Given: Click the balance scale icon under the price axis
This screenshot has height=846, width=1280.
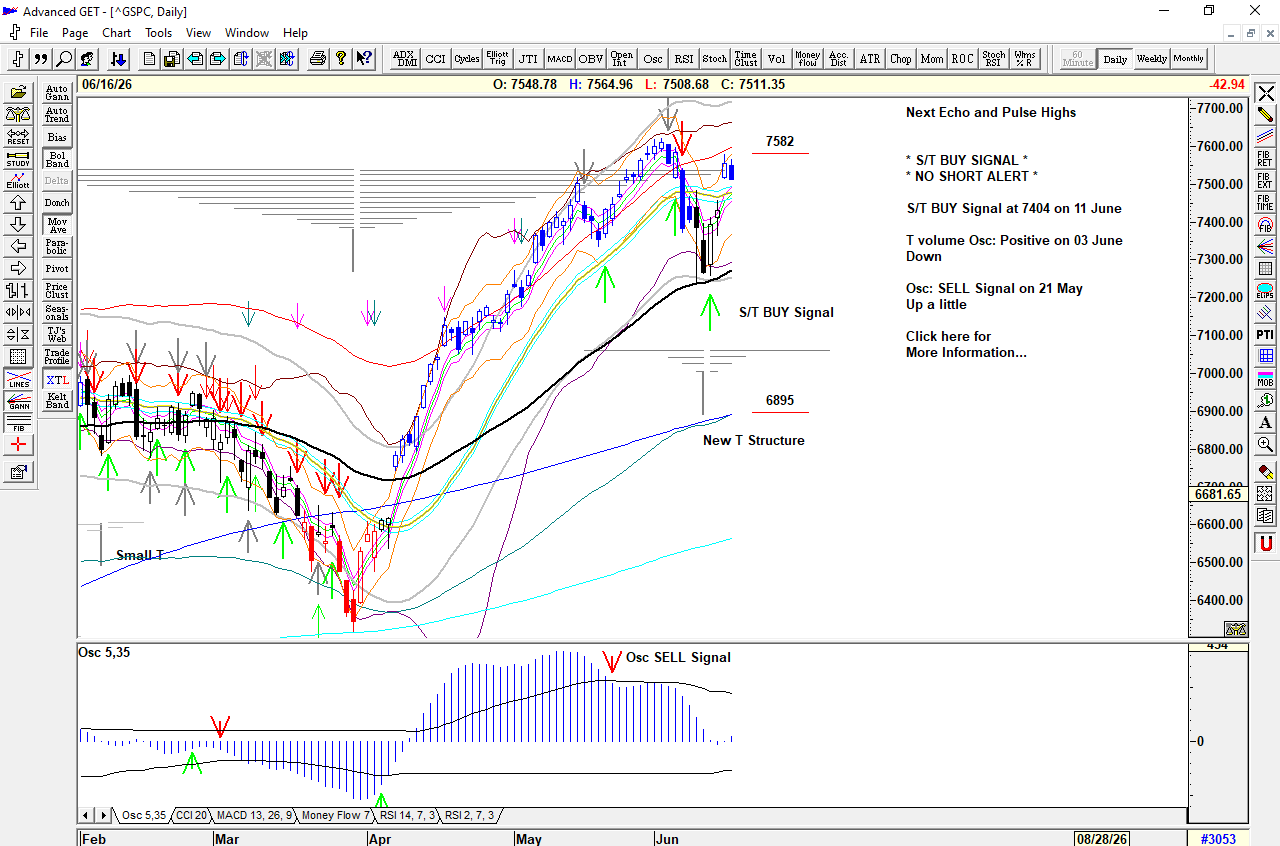Looking at the screenshot, I should (x=1236, y=629).
